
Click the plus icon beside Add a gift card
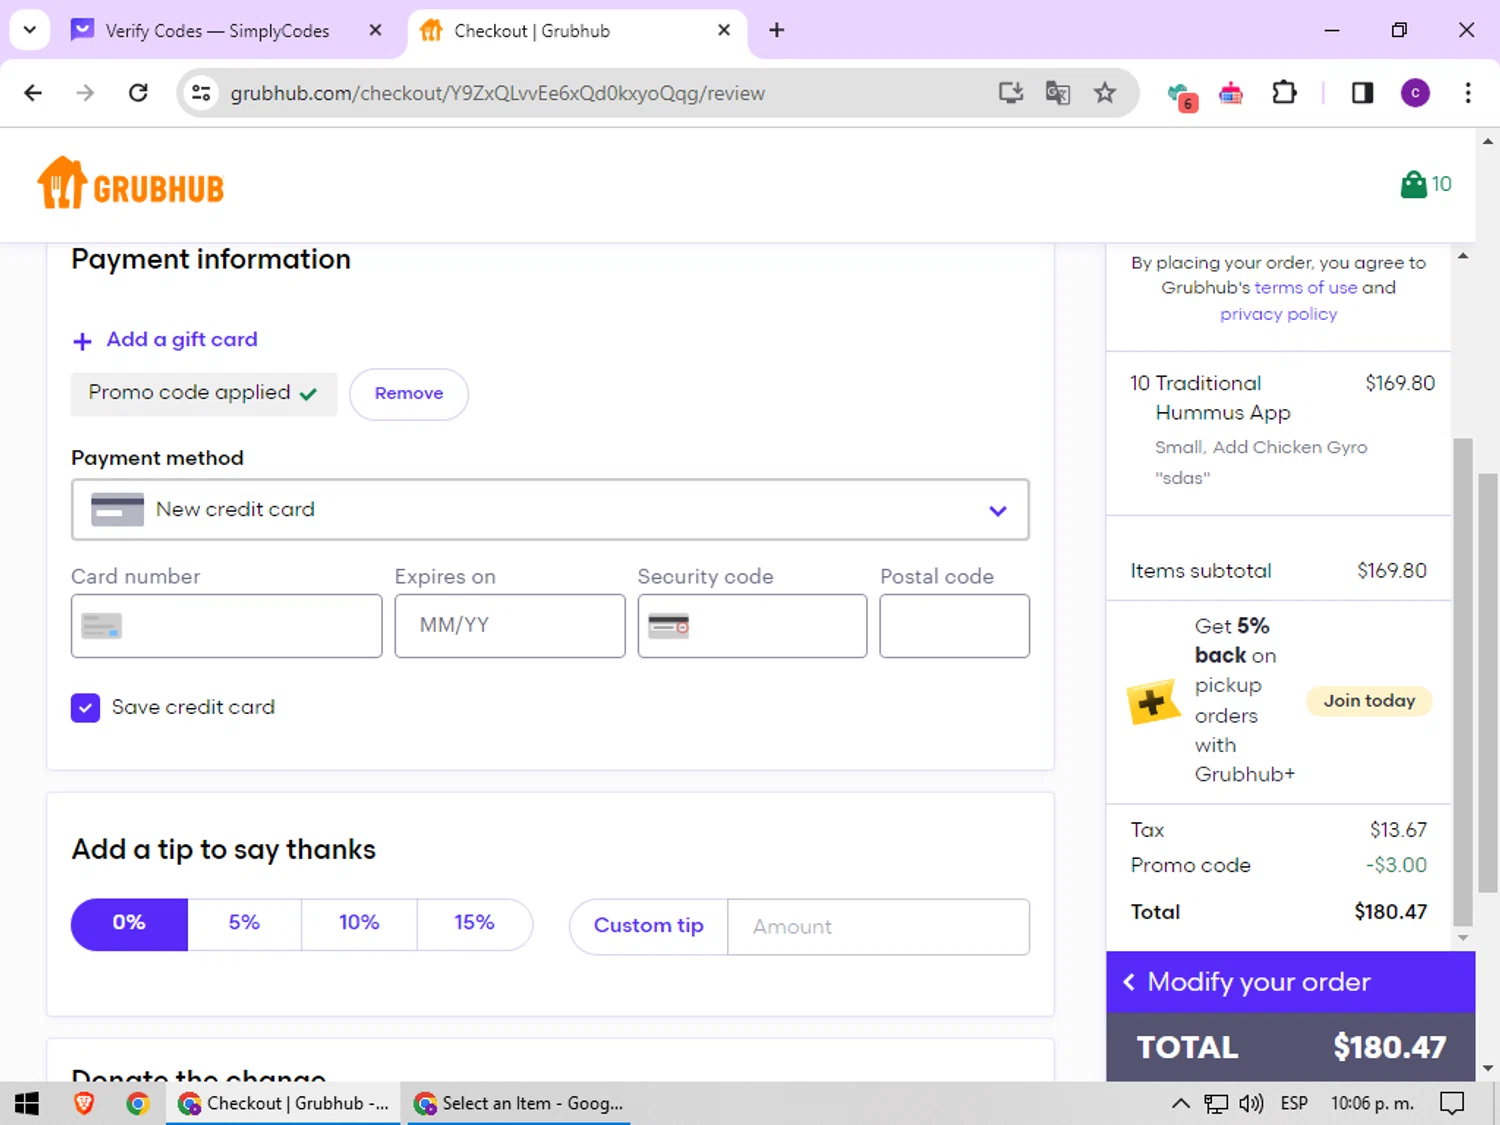[x=83, y=342]
